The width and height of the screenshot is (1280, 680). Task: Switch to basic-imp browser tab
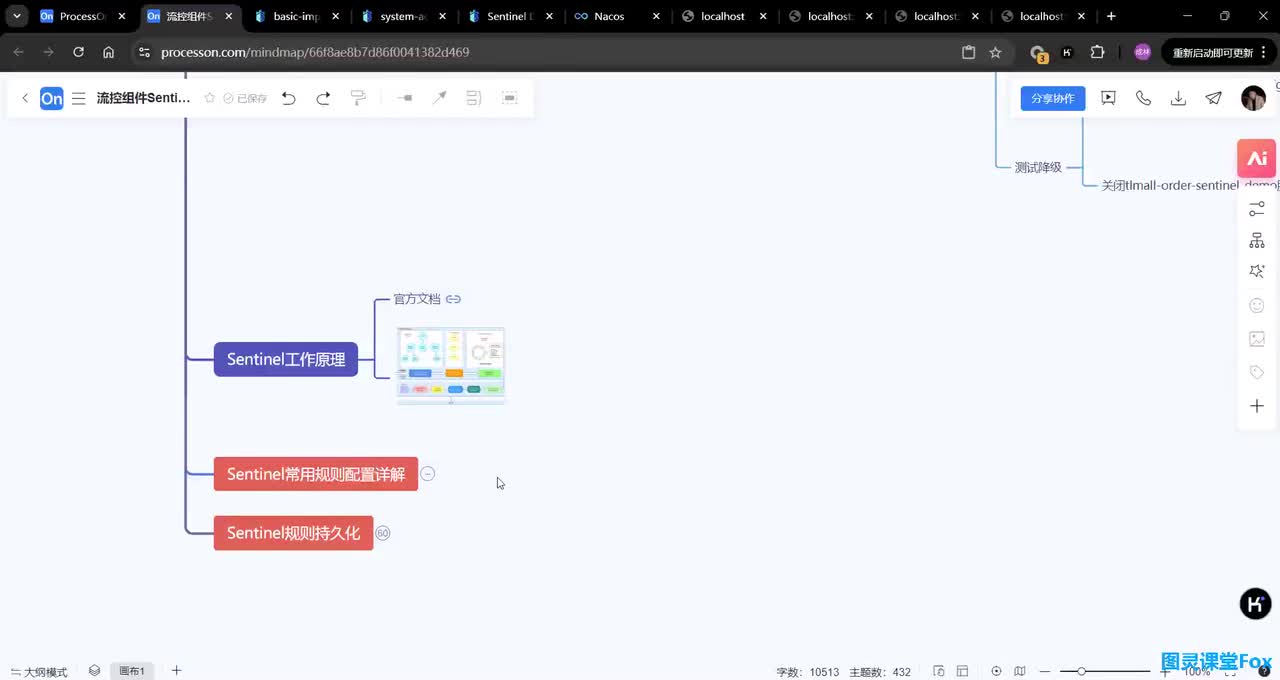coord(296,16)
